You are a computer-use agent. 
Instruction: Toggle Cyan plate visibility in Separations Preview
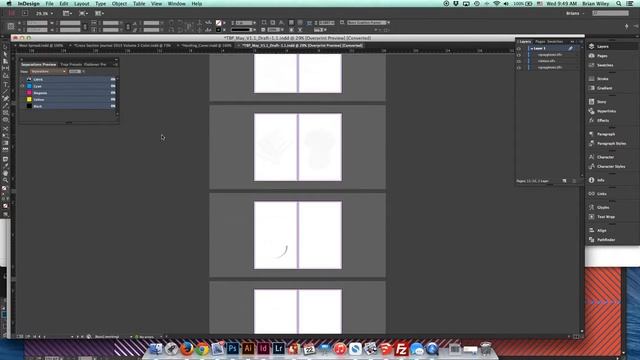[x=23, y=86]
